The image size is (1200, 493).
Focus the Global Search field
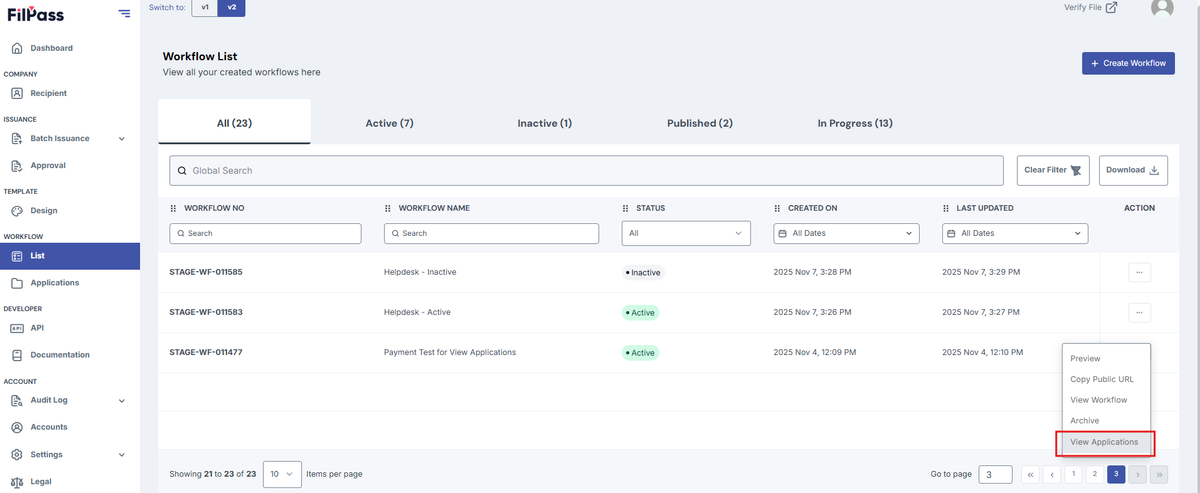(x=586, y=171)
